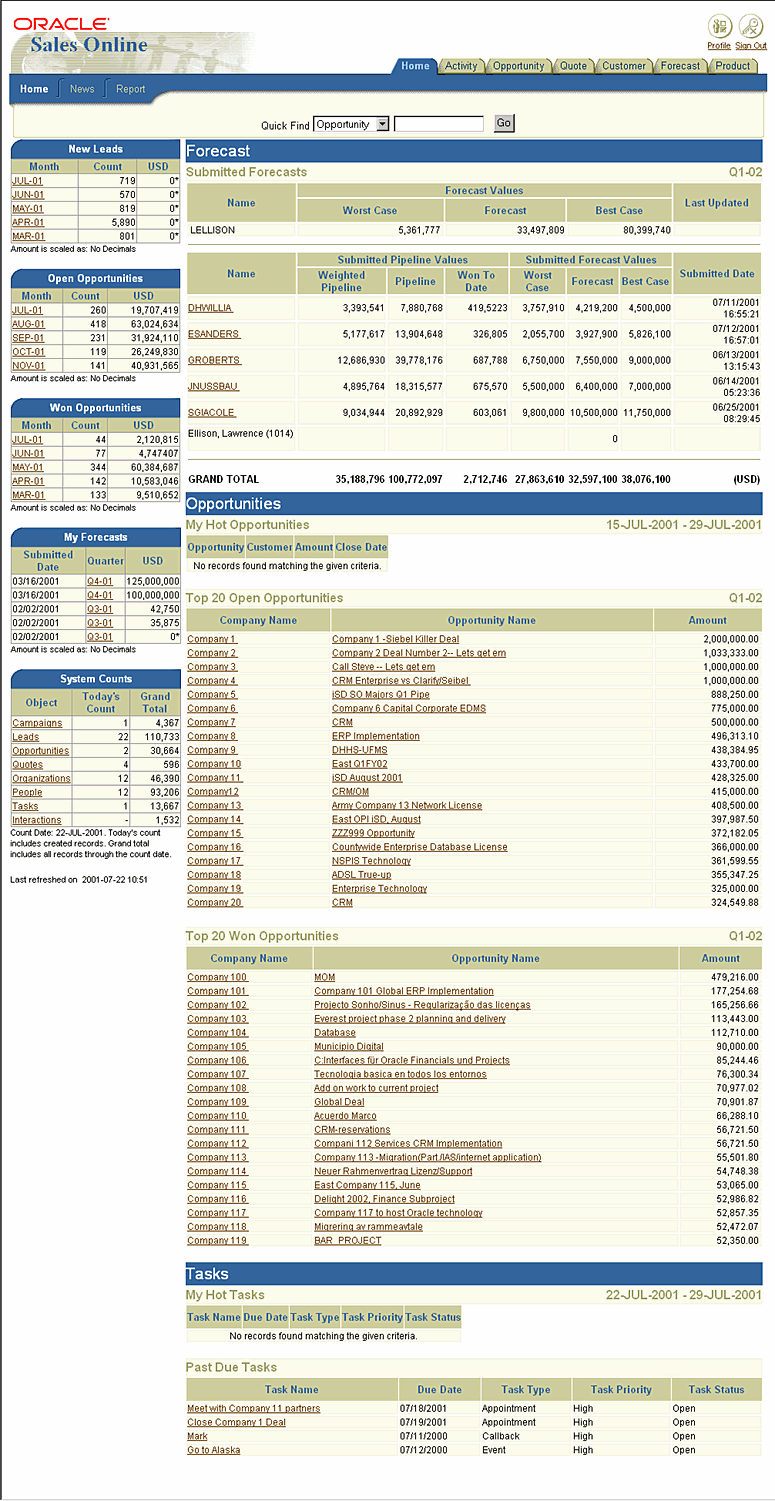Switch to the Activity tab

tap(461, 66)
